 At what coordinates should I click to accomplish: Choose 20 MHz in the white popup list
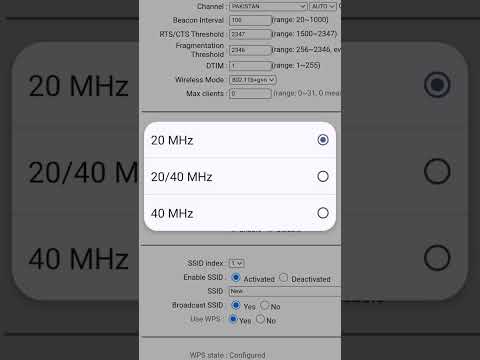(240, 140)
